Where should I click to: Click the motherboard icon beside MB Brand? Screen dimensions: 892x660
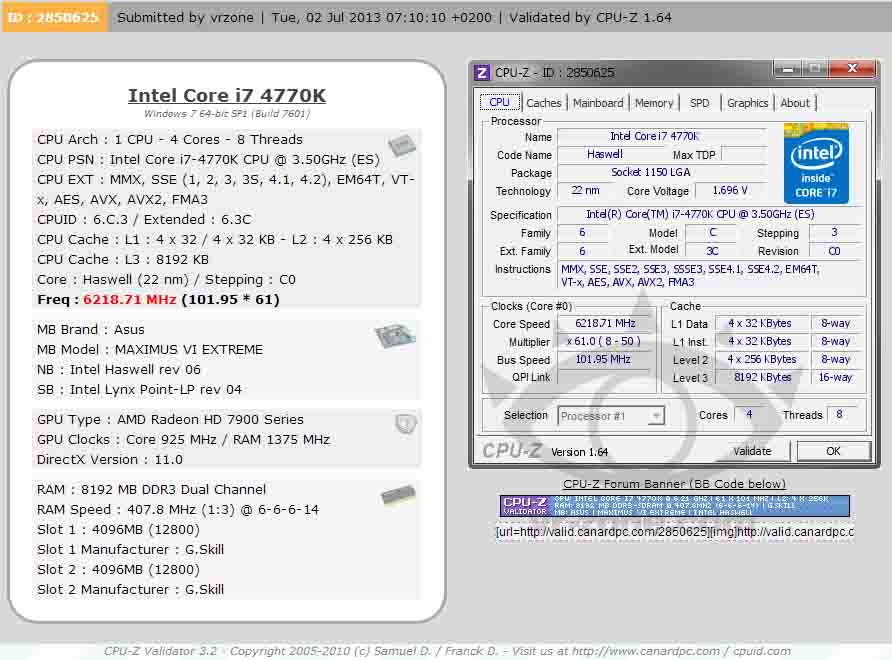click(395, 336)
